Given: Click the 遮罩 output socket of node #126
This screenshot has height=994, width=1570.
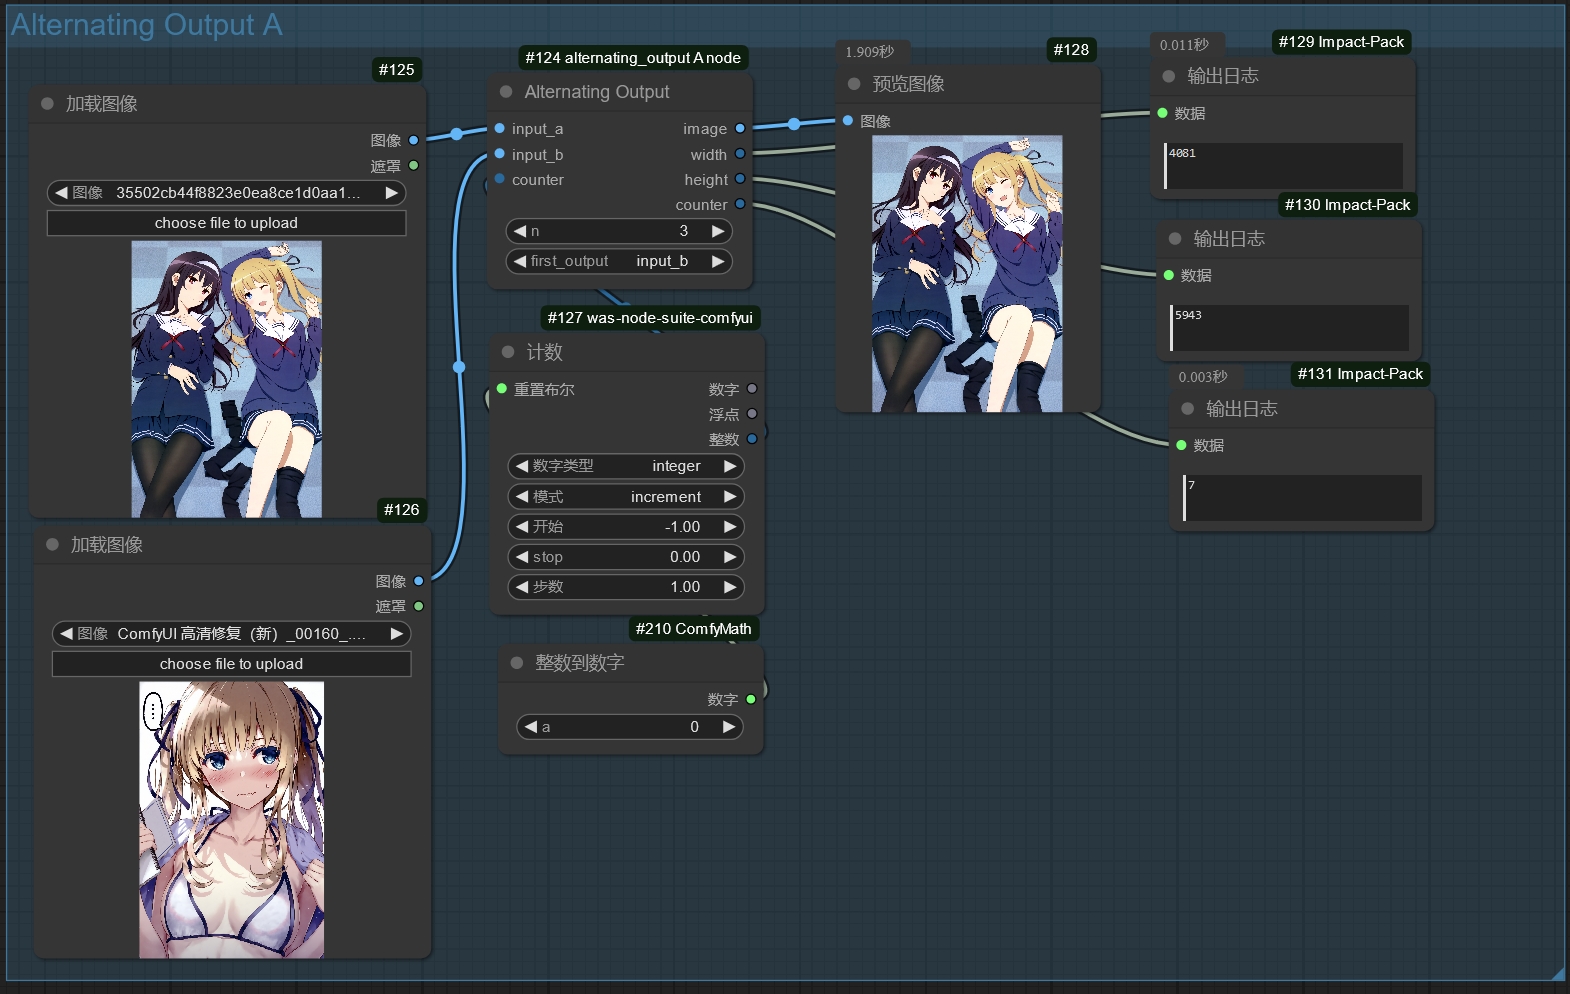Looking at the screenshot, I should tap(419, 606).
